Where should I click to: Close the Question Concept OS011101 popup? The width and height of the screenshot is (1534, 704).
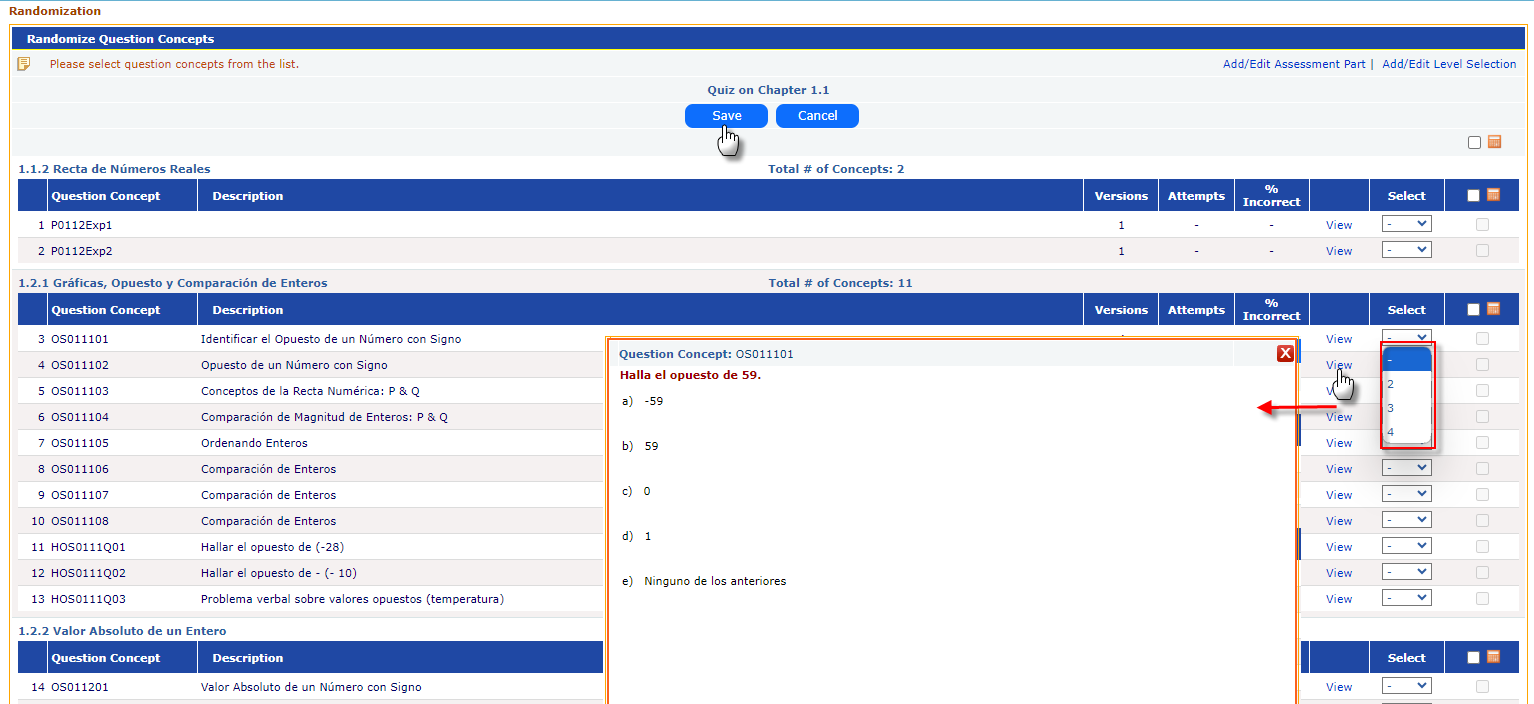coord(1285,353)
